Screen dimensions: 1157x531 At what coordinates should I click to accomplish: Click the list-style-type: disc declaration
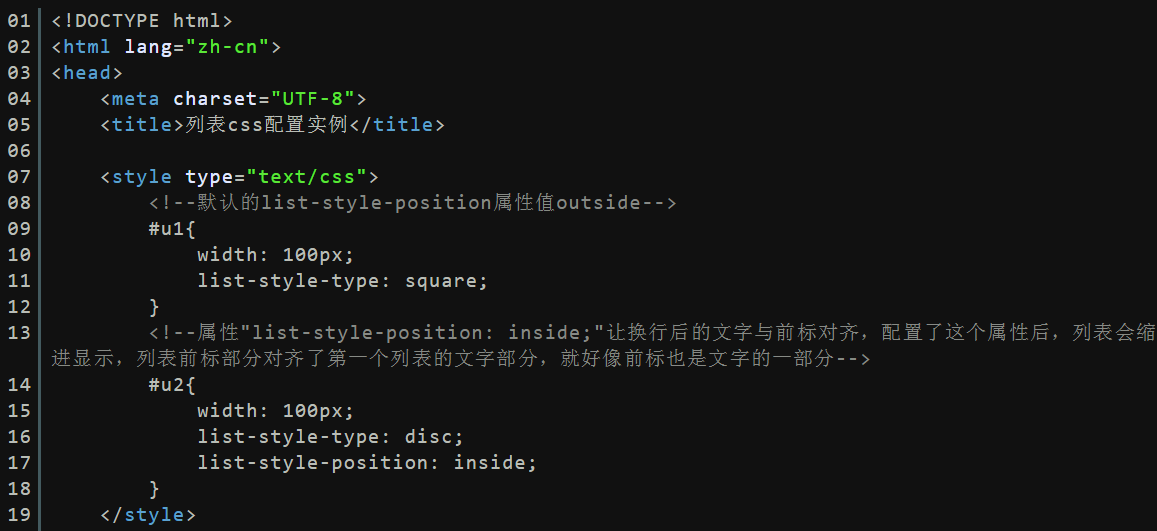point(331,437)
